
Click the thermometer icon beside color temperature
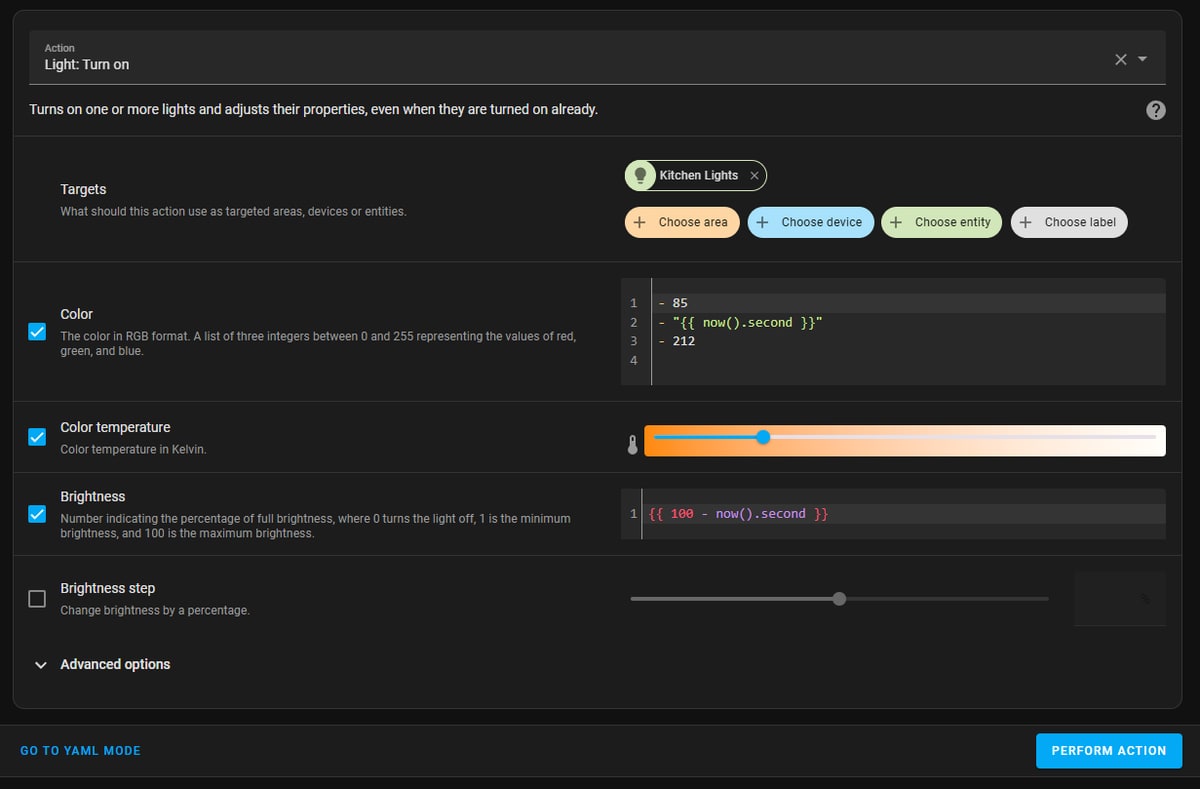point(632,445)
